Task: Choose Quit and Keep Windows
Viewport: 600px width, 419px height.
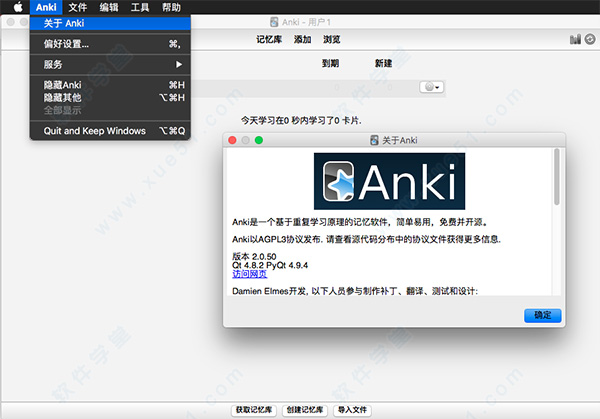Action: coord(110,131)
